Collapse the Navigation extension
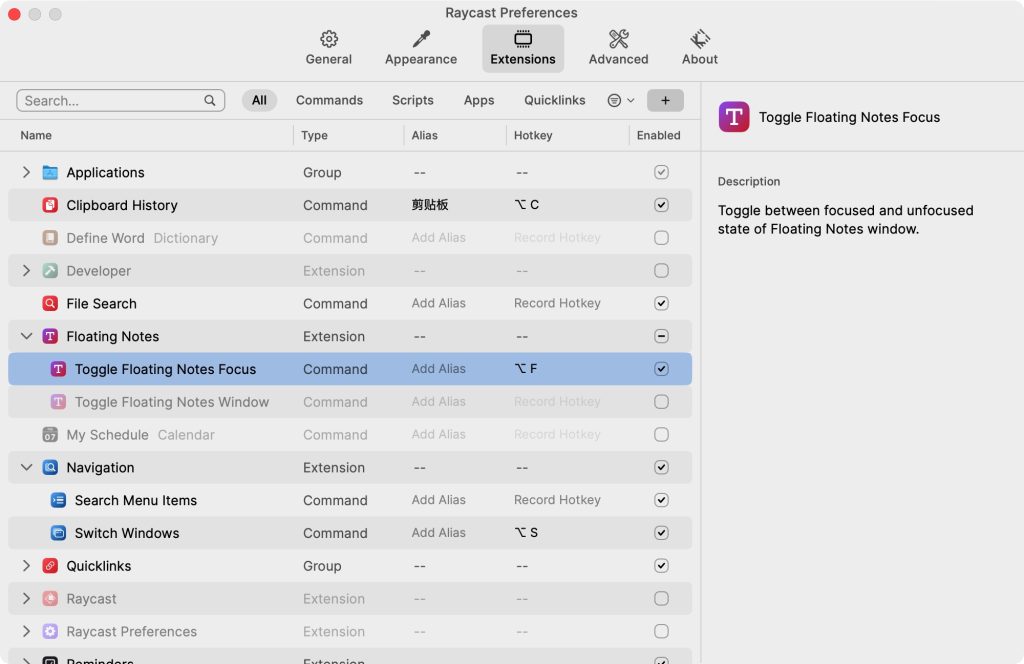The width and height of the screenshot is (1024, 664). pyautogui.click(x=26, y=467)
